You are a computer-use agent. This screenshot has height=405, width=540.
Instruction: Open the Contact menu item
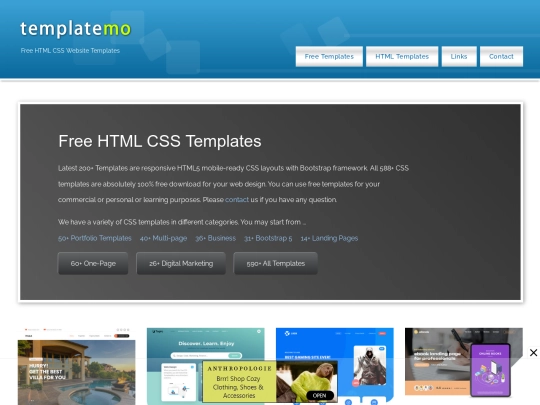pos(501,56)
